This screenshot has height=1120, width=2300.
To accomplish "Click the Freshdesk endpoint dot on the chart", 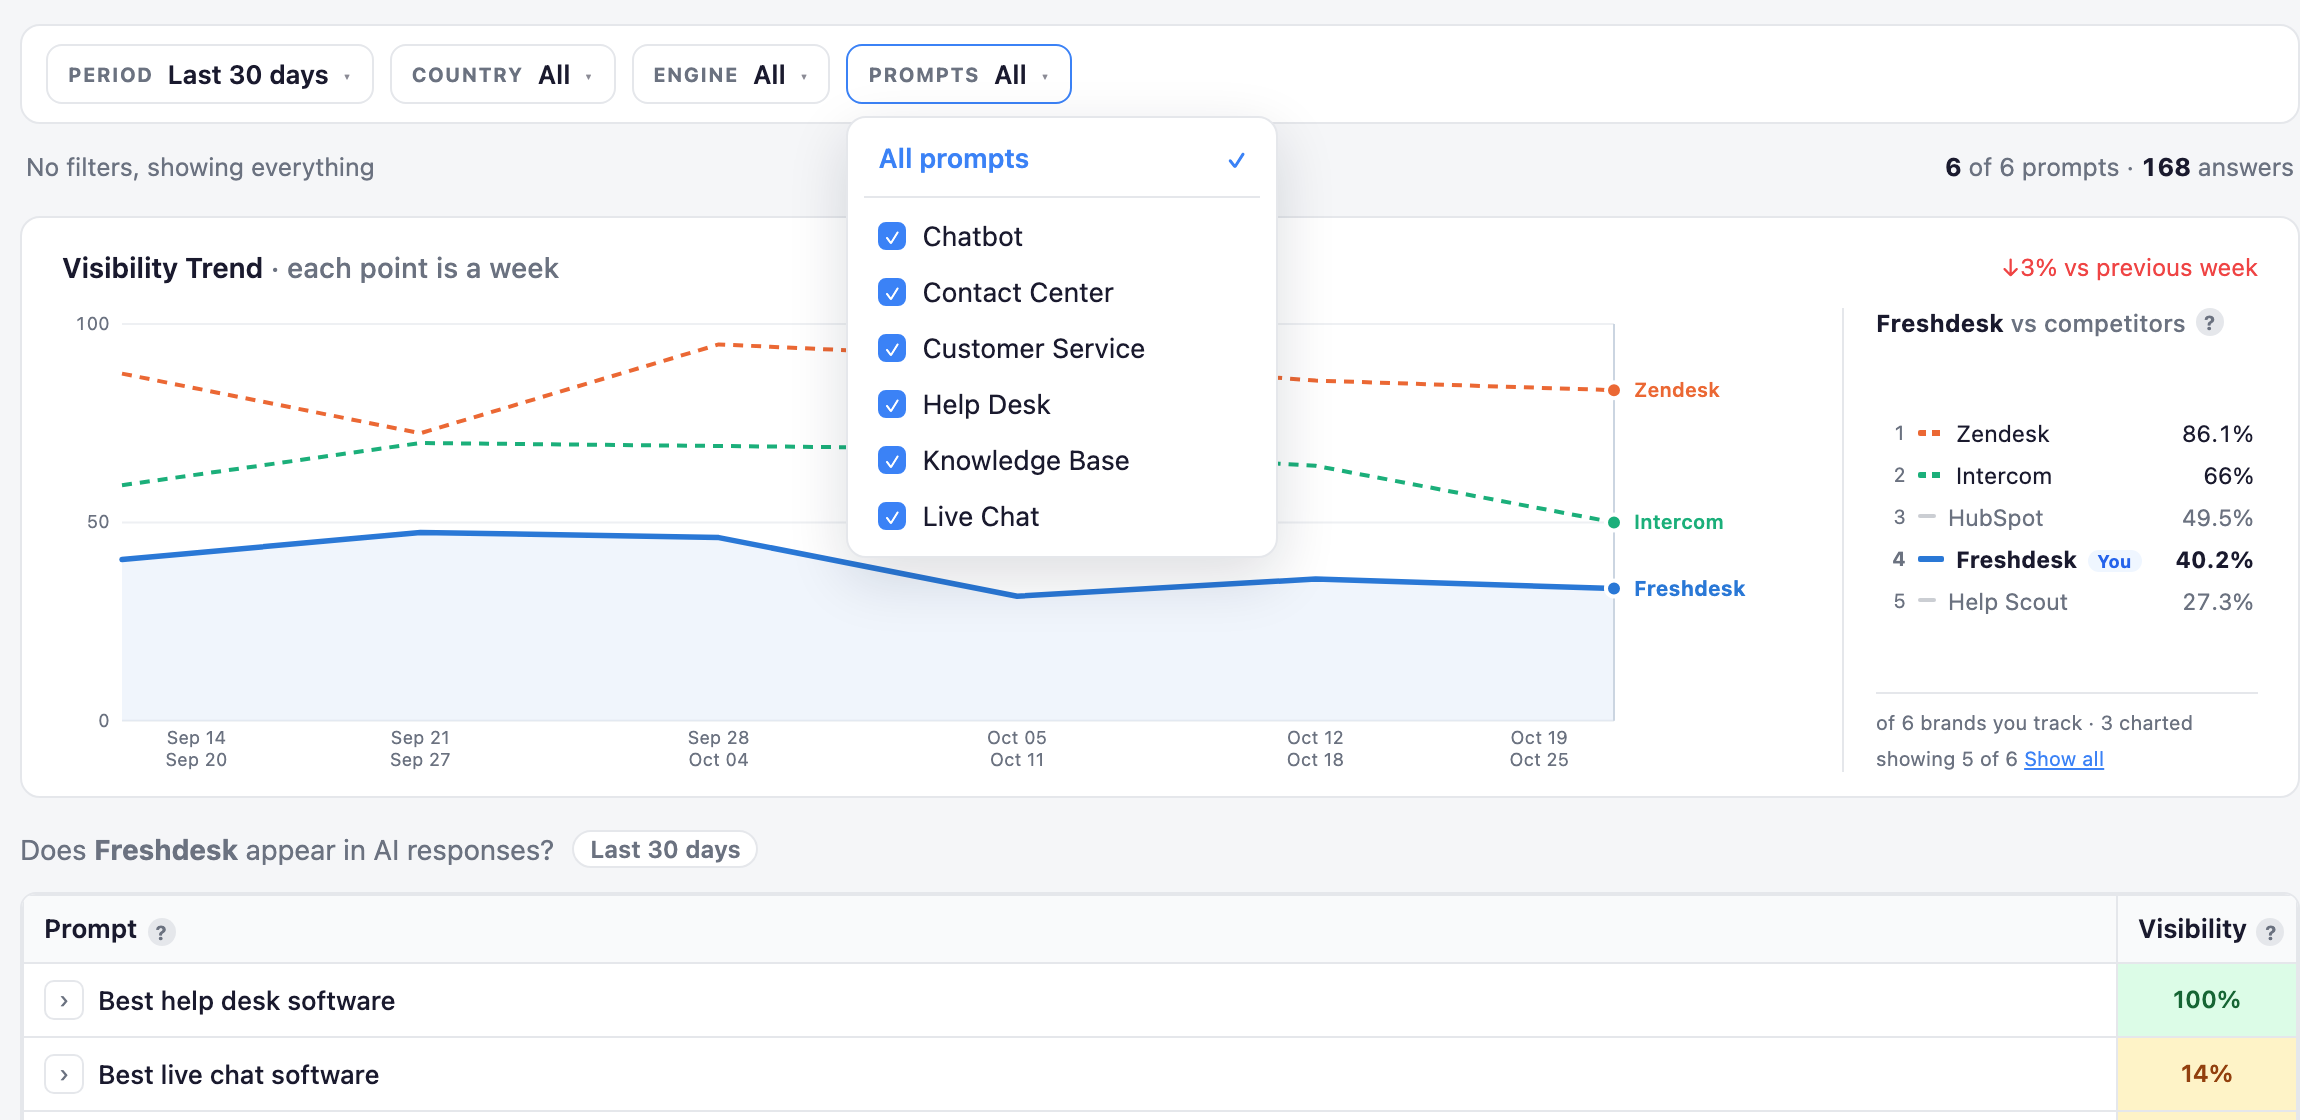I will pyautogui.click(x=1614, y=588).
